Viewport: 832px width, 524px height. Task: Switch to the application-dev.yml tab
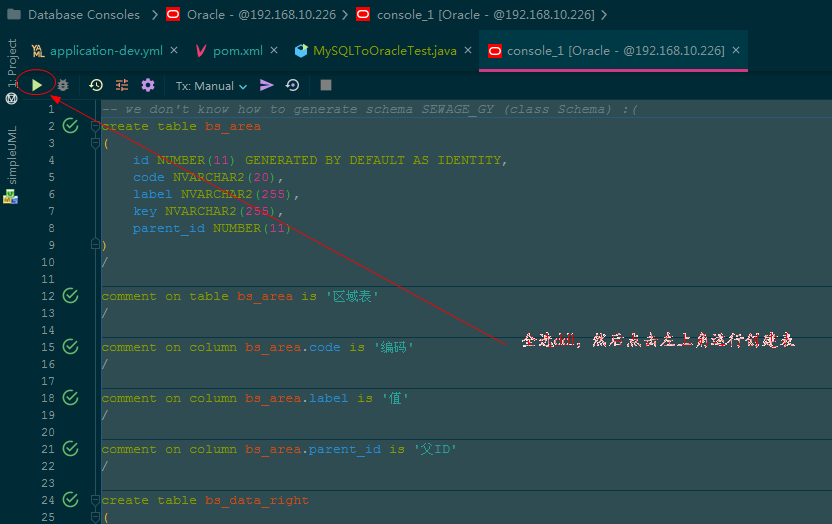pyautogui.click(x=106, y=51)
